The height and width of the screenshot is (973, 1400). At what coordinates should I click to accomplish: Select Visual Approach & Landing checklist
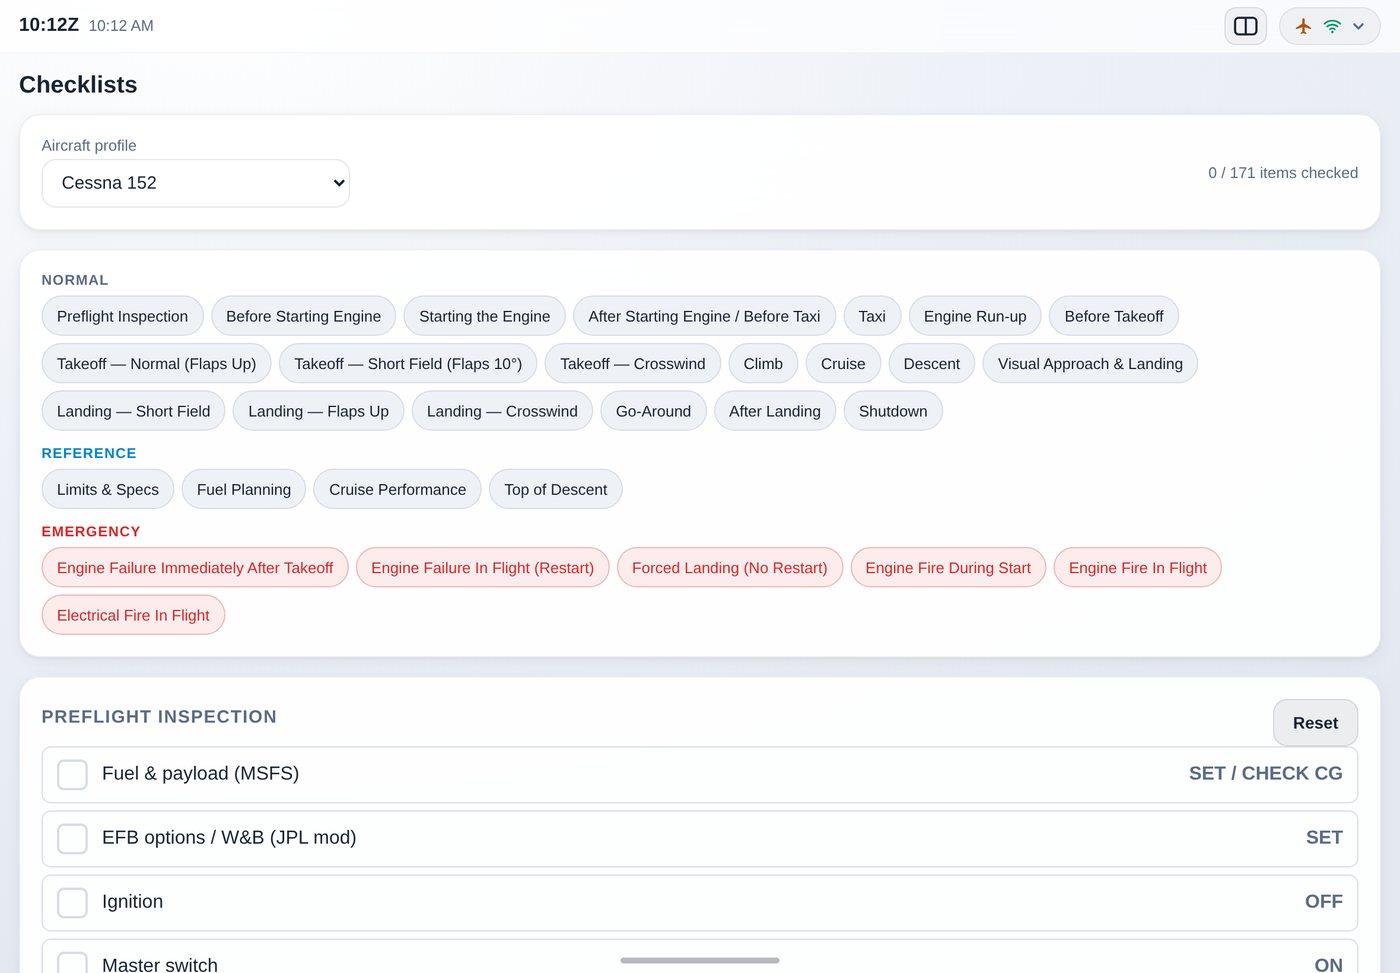pyautogui.click(x=1090, y=364)
